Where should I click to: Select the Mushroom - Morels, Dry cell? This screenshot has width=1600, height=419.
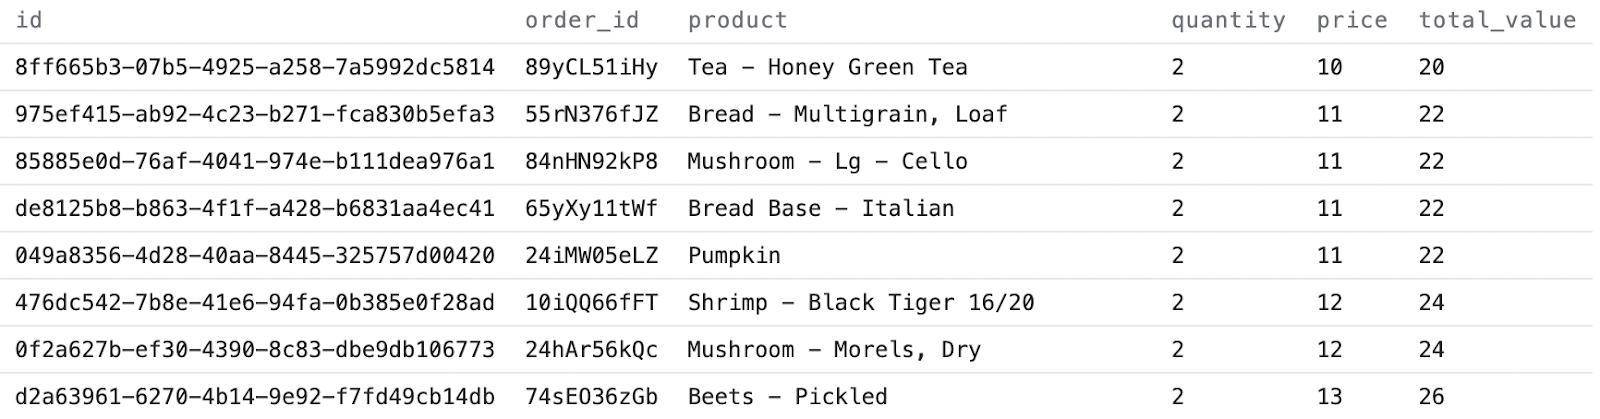pos(833,349)
